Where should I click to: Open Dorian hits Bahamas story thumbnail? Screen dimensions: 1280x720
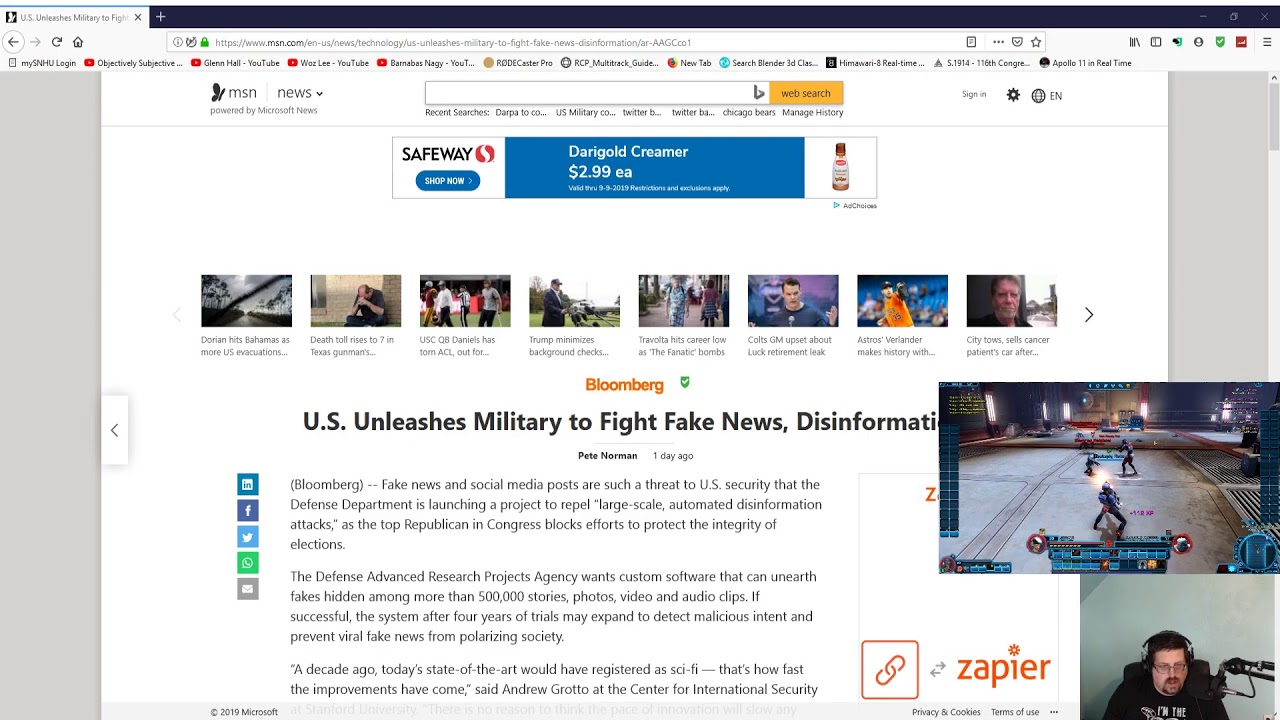[x=246, y=300]
